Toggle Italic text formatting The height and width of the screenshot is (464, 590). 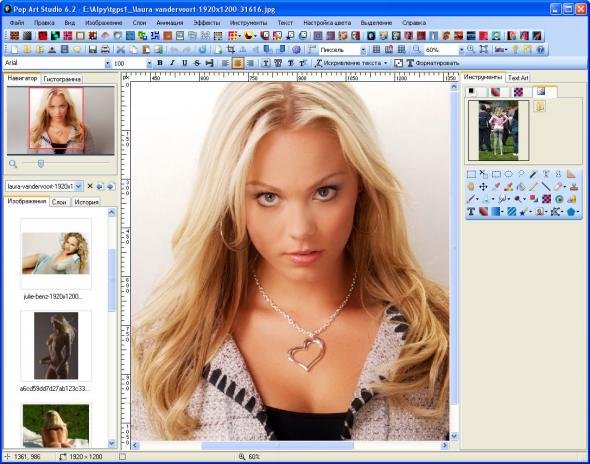click(172, 63)
